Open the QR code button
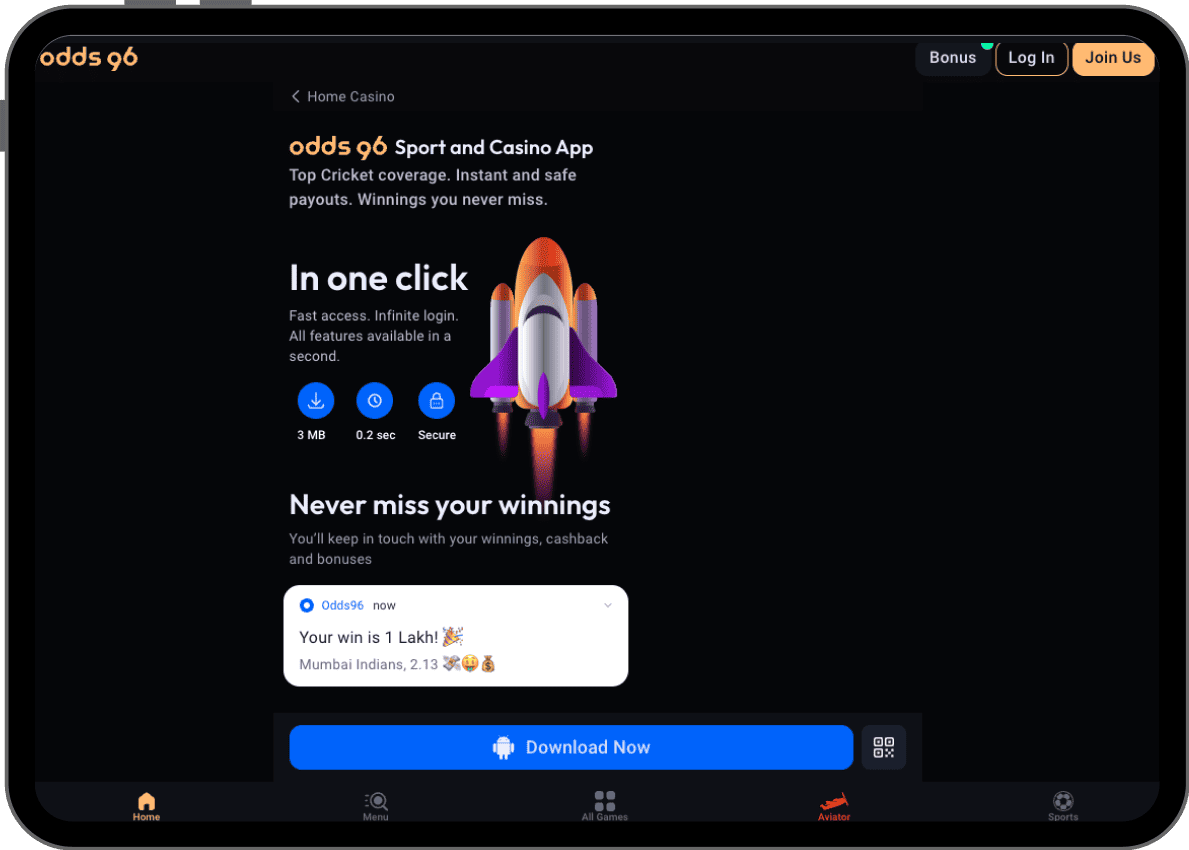Image resolution: width=1189 pixels, height=850 pixels. coord(883,747)
